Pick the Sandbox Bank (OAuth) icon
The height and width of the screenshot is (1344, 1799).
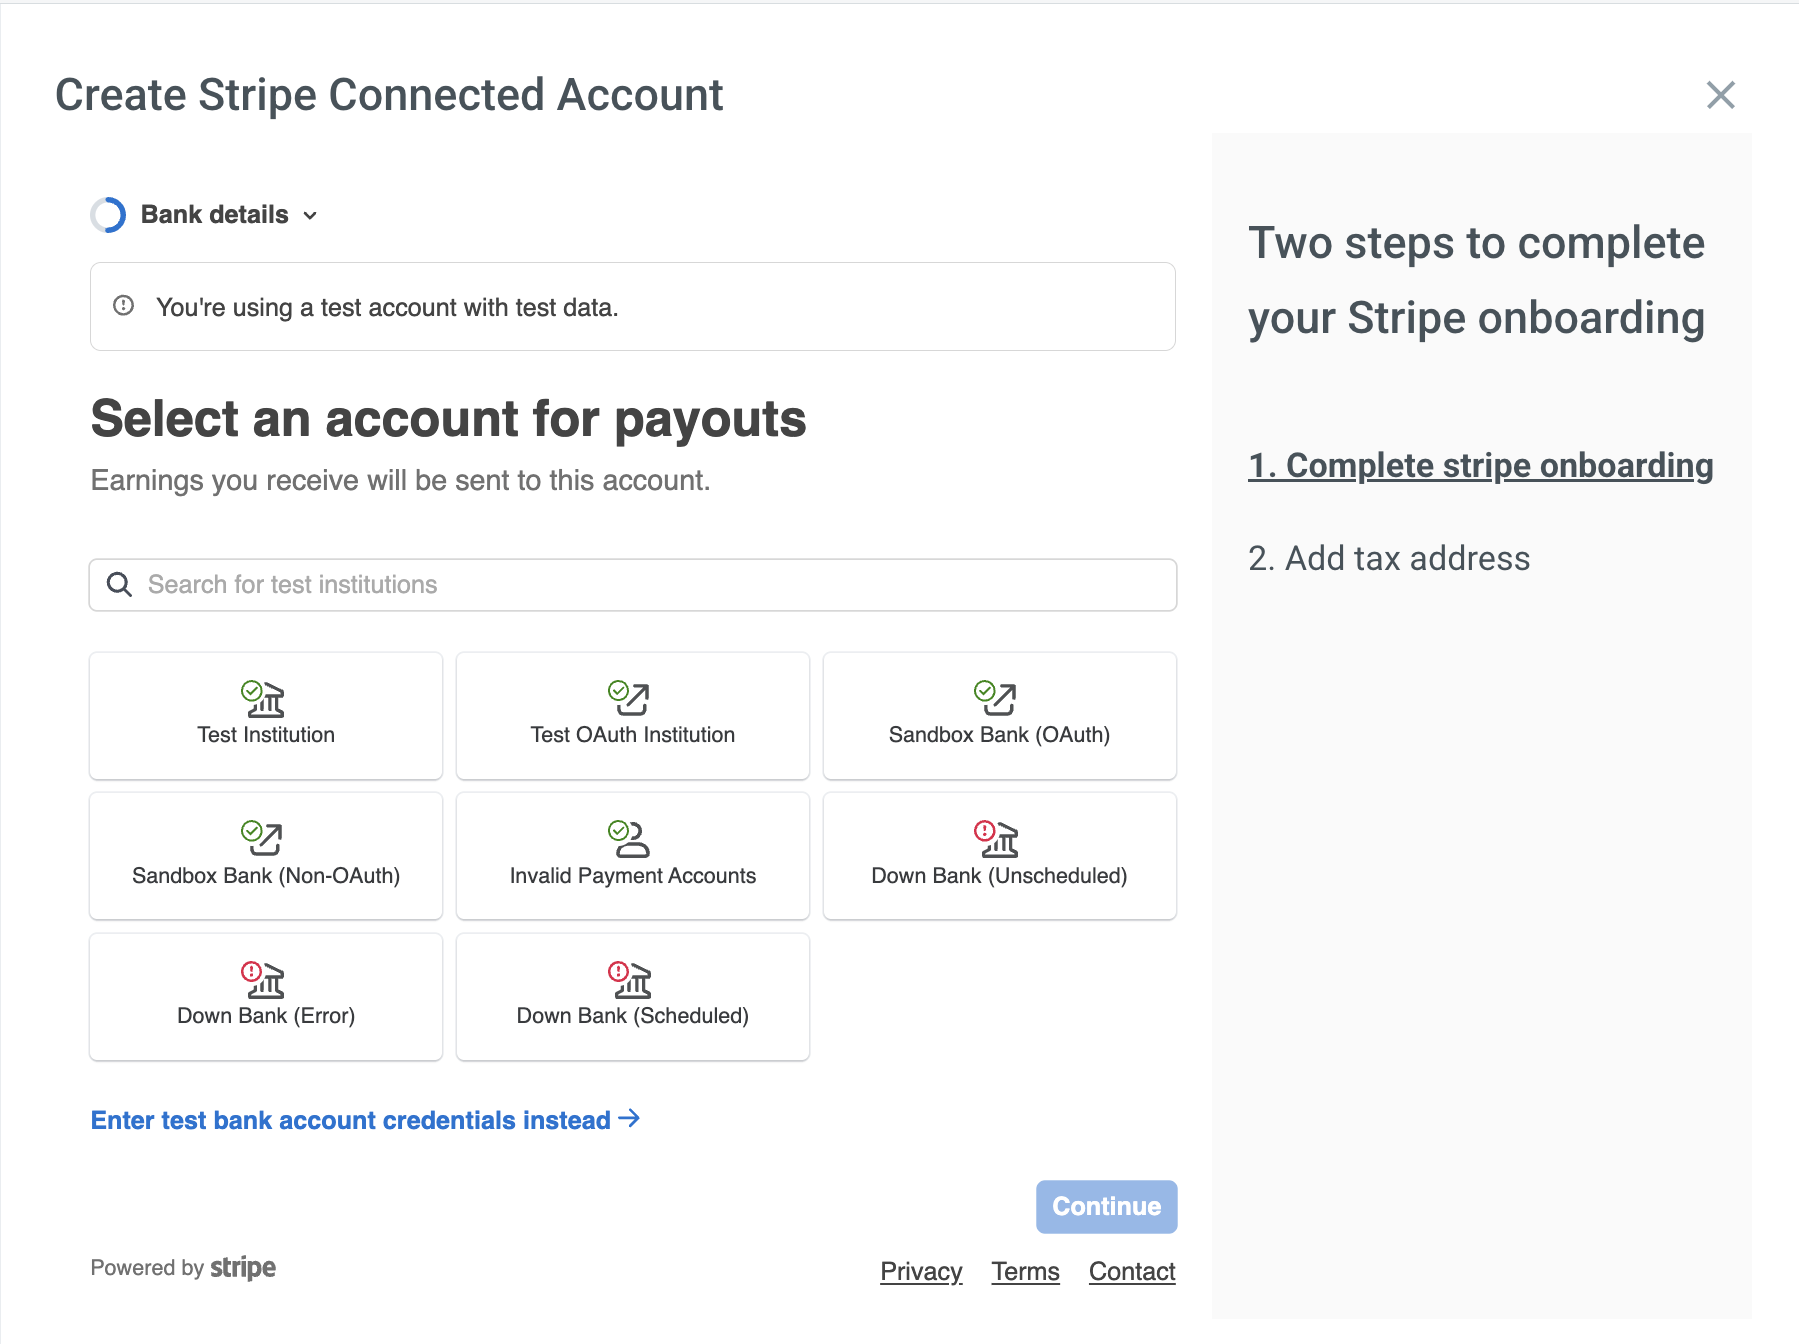997,698
